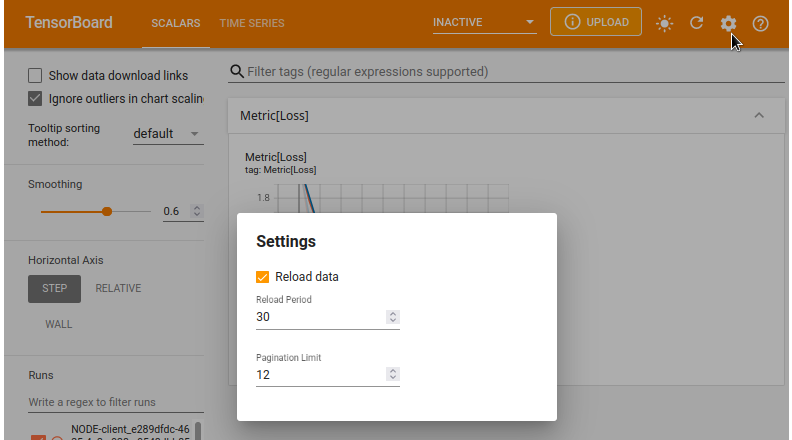The height and width of the screenshot is (440, 792).
Task: Disable Ignore outliers in chart scaling
Action: [35, 98]
